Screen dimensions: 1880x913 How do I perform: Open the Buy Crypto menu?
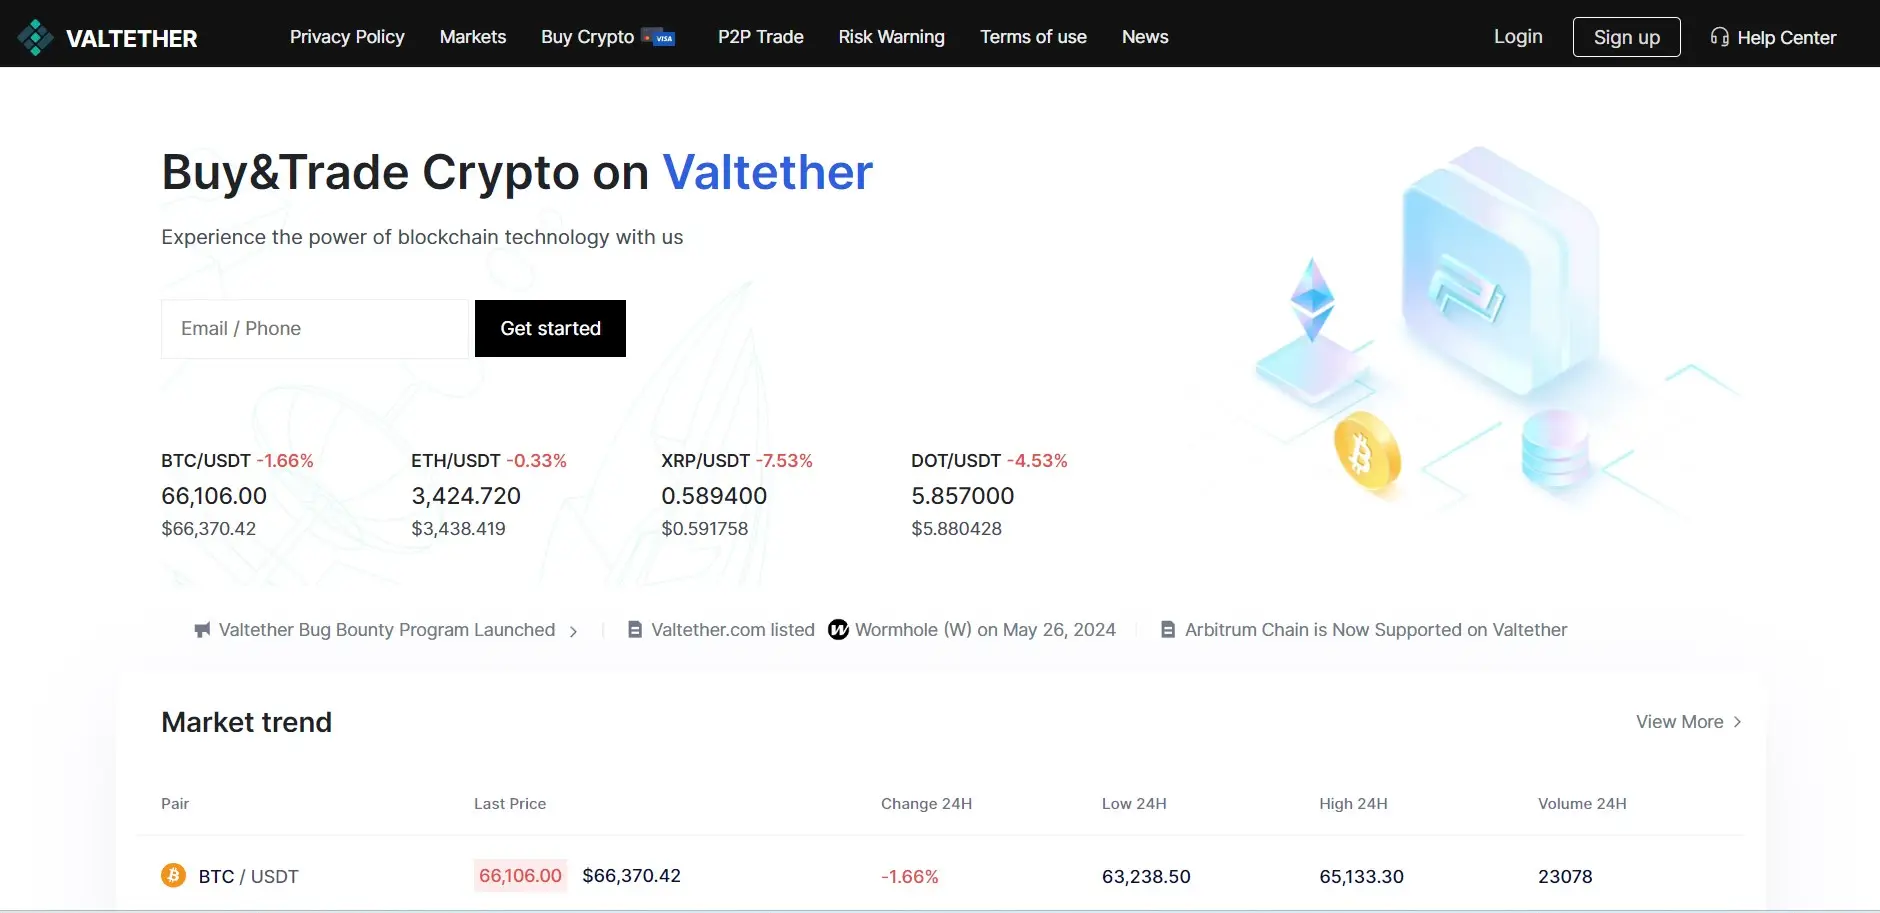[x=588, y=37]
